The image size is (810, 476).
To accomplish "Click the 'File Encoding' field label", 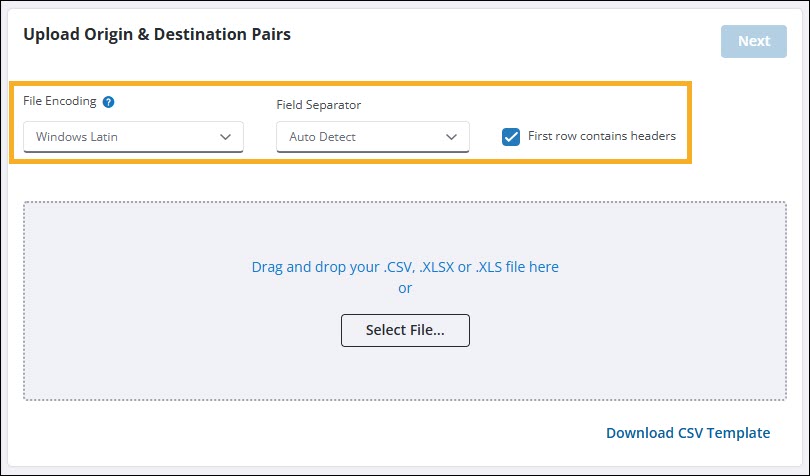I will point(60,102).
